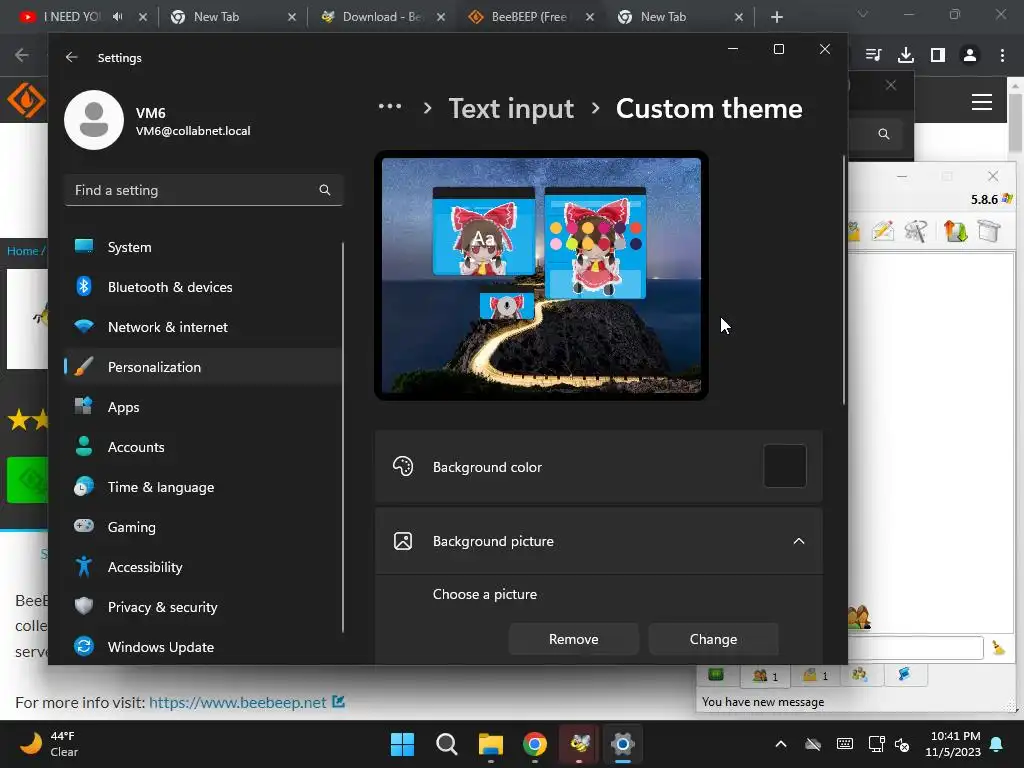This screenshot has width=1024, height=768.
Task: Open https://www.beebeep.net link
Action: coord(238,702)
